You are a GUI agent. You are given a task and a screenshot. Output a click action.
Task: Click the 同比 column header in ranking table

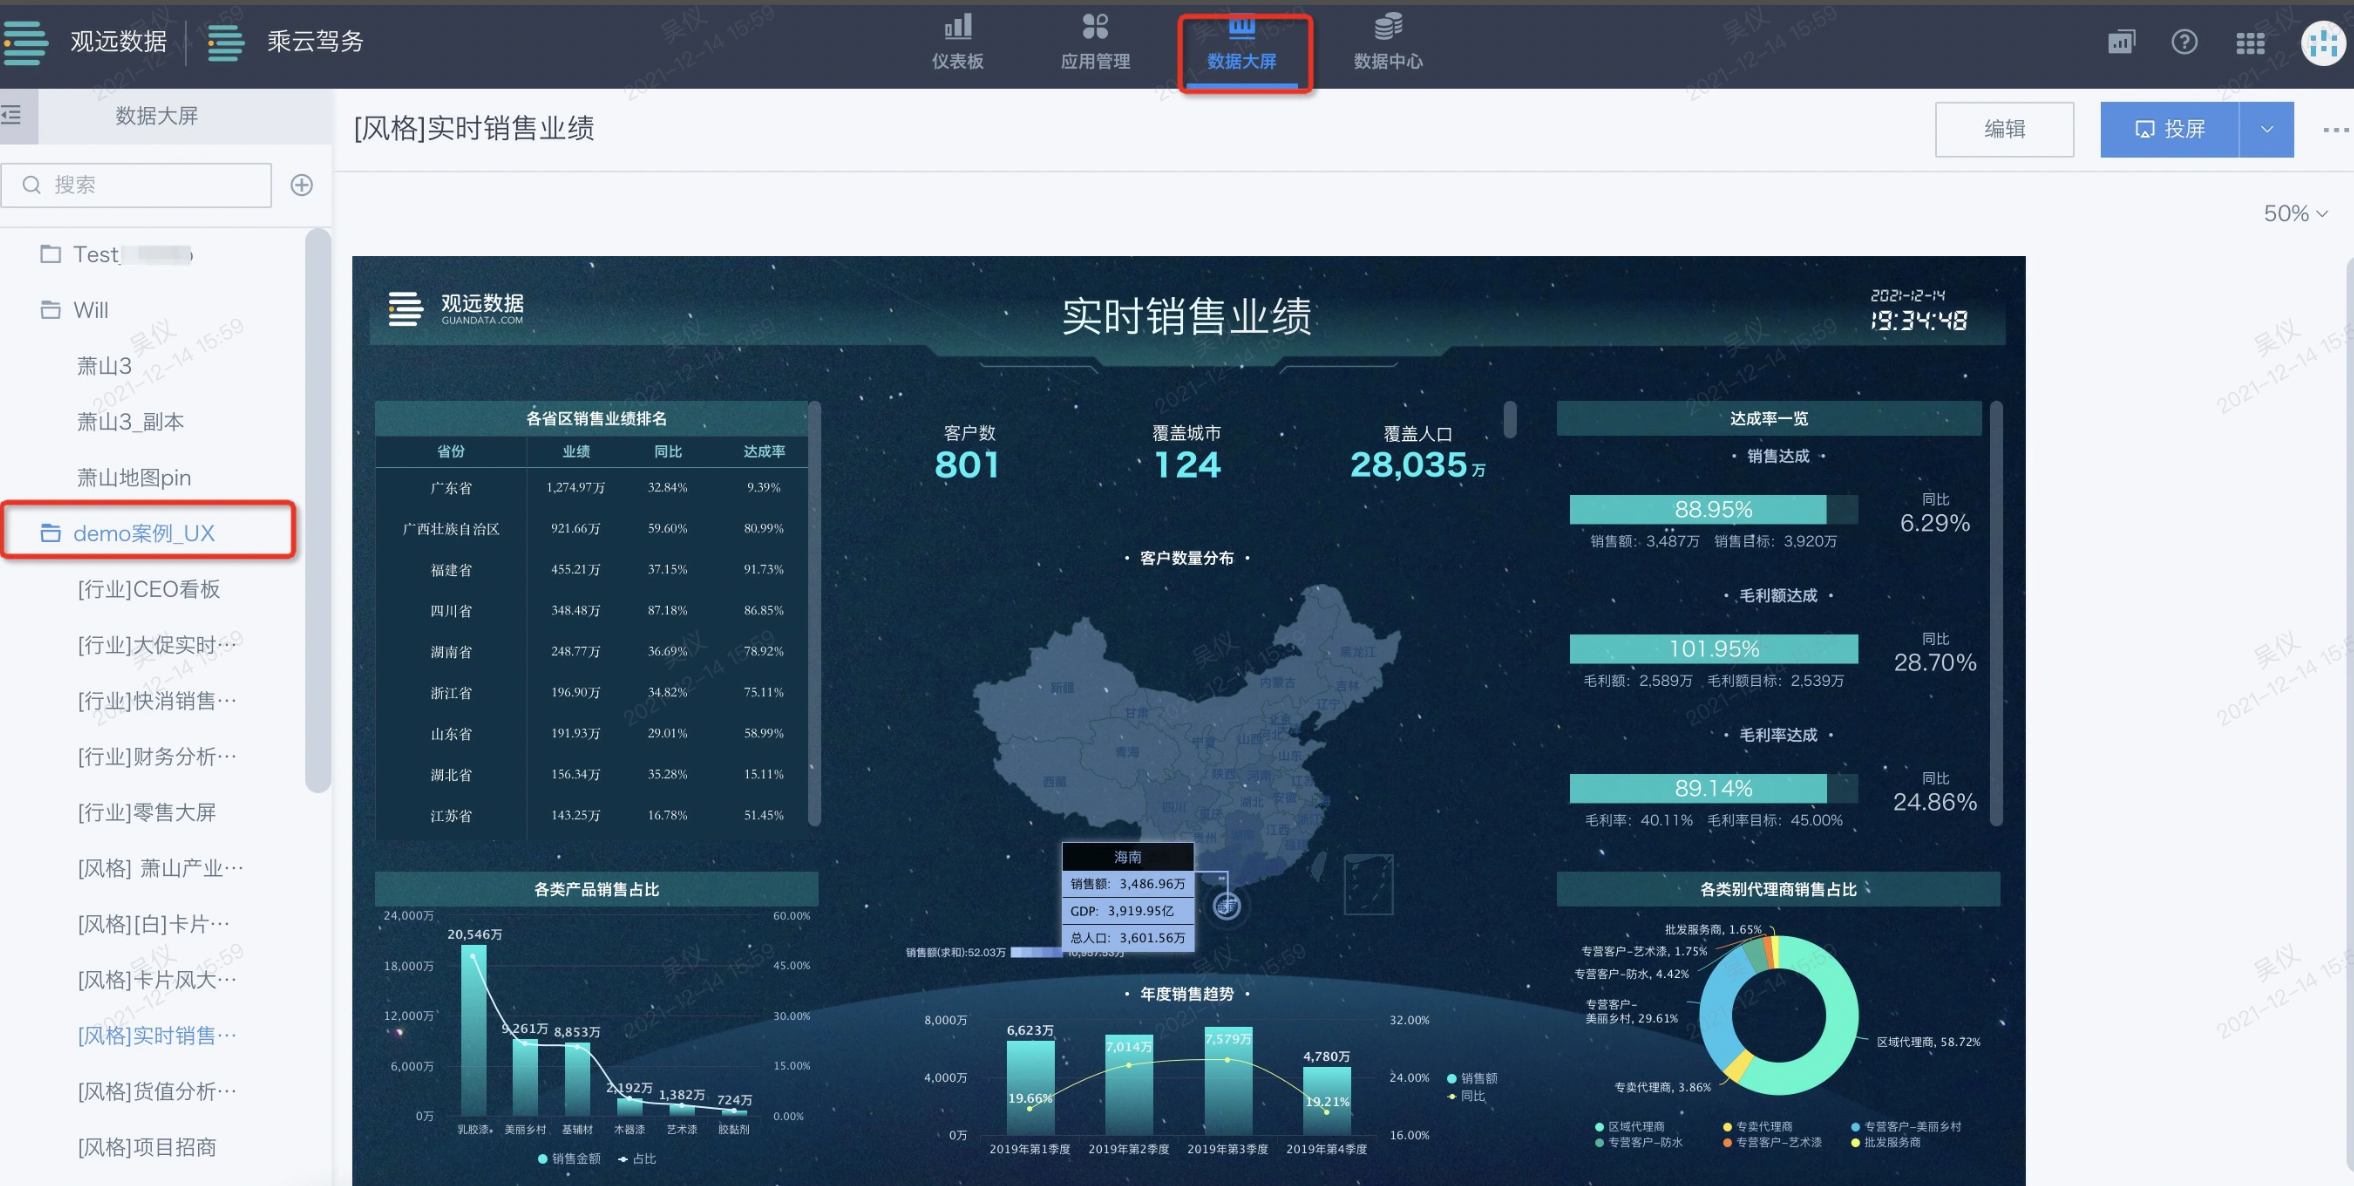[x=668, y=451]
